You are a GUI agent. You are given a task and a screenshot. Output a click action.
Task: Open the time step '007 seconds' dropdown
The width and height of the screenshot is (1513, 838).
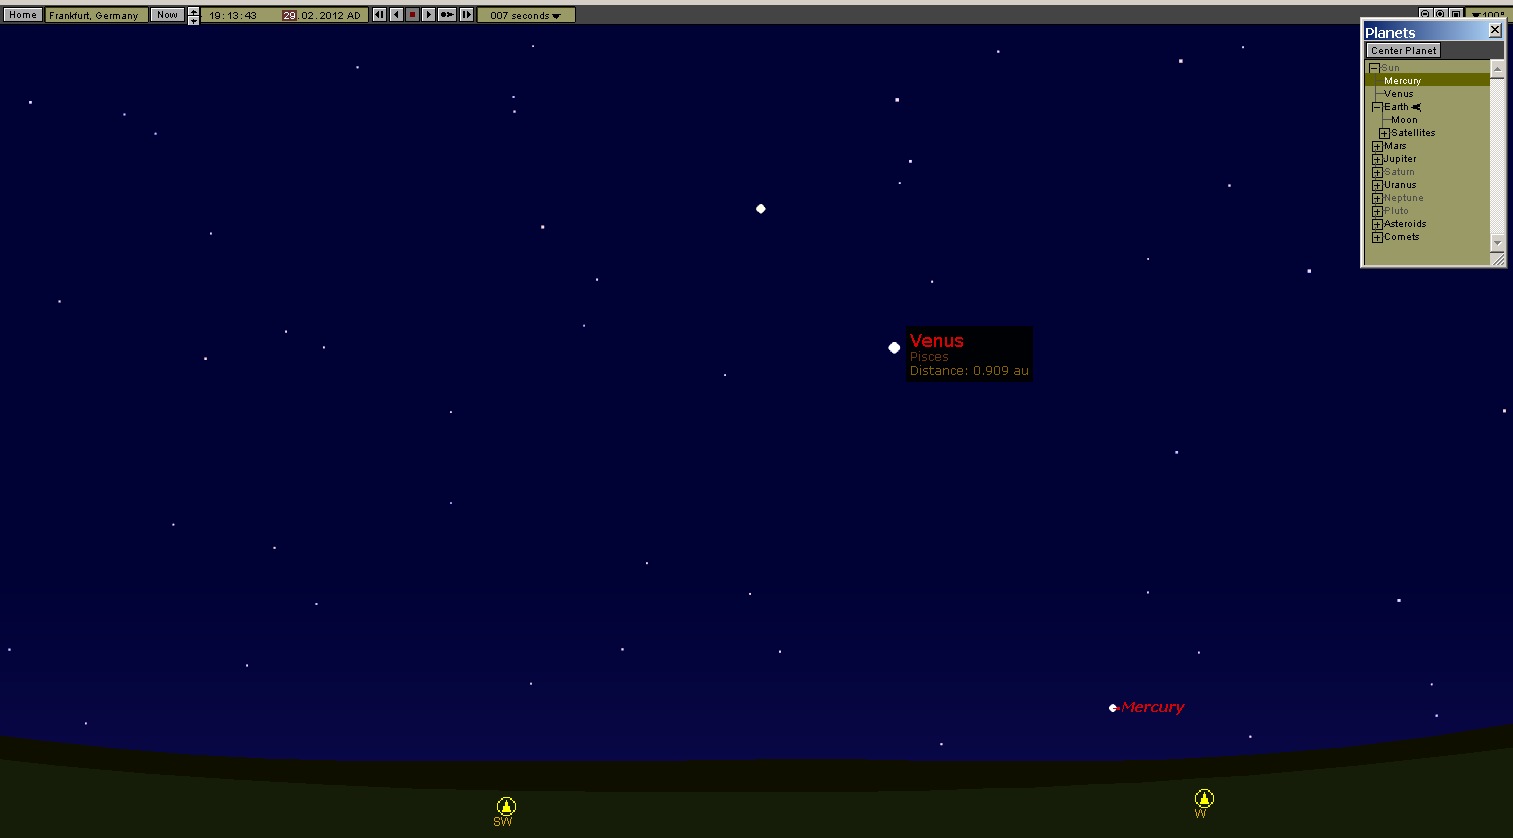(526, 15)
